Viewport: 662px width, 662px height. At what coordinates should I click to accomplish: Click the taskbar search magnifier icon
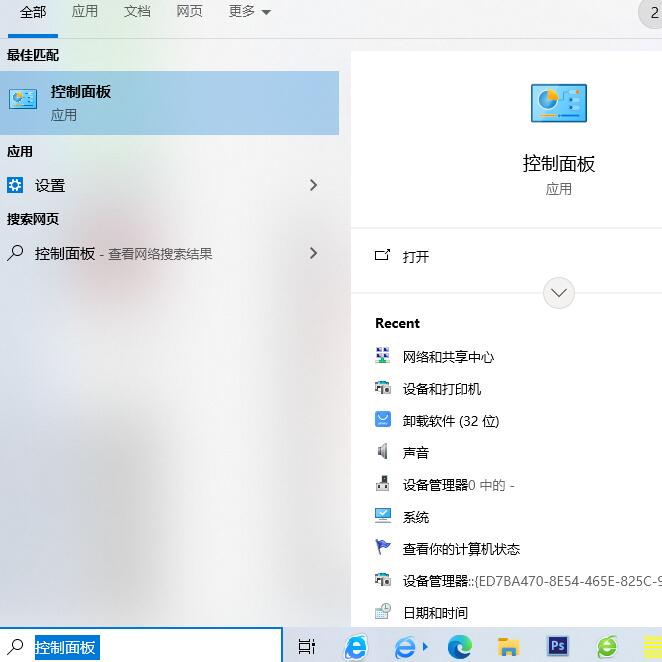pyautogui.click(x=16, y=646)
